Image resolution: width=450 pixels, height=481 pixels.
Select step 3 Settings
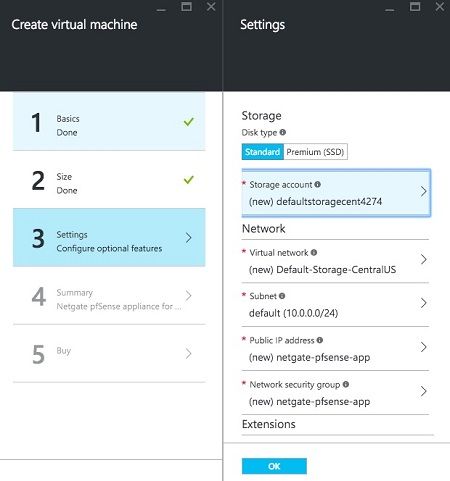[109, 237]
